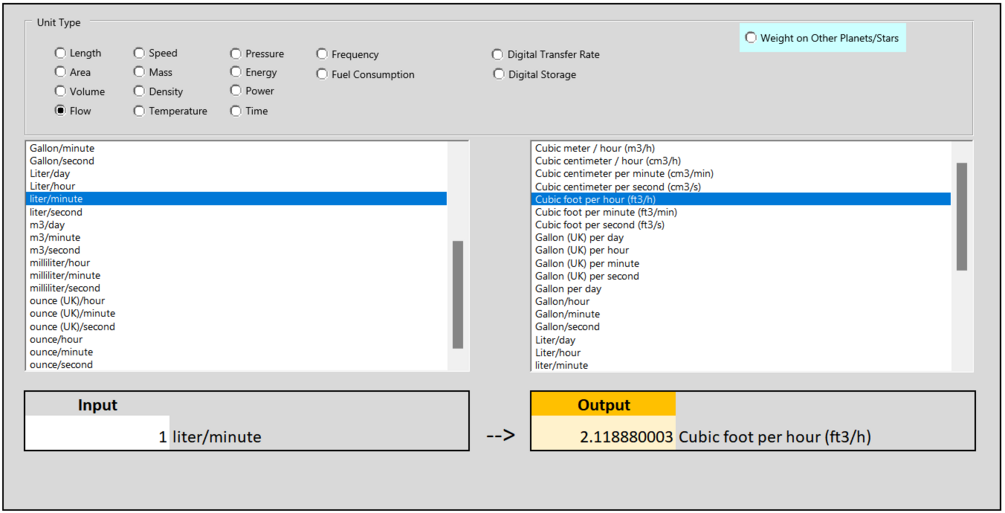Image resolution: width=1005 pixels, height=513 pixels.
Task: Choose milliliter/hour in the input list
Action: (x=236, y=263)
